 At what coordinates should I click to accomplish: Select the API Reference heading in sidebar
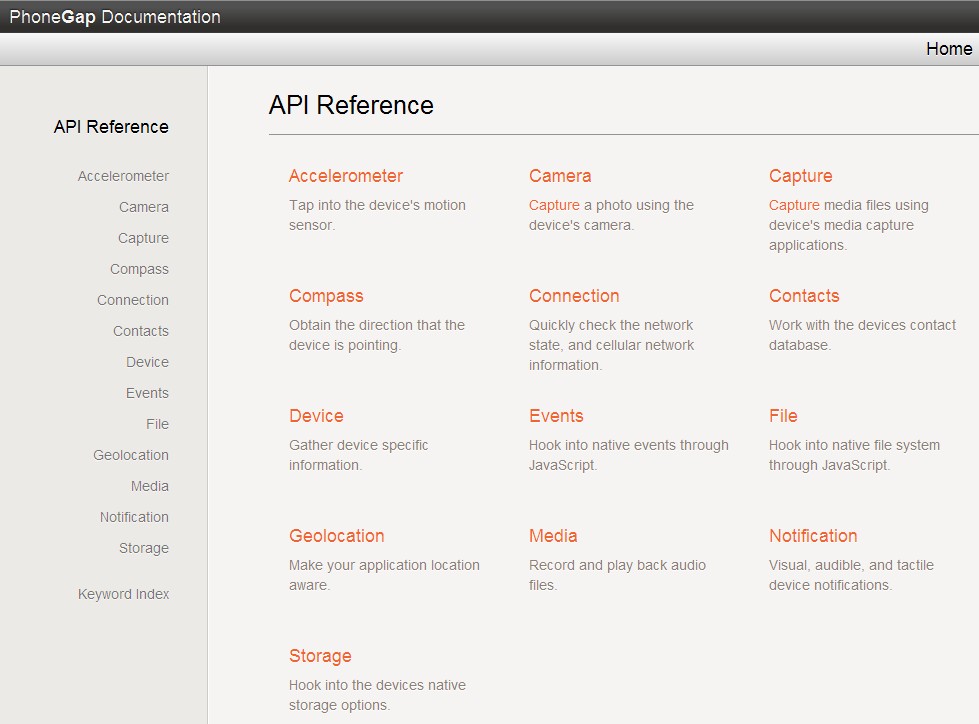coord(111,127)
